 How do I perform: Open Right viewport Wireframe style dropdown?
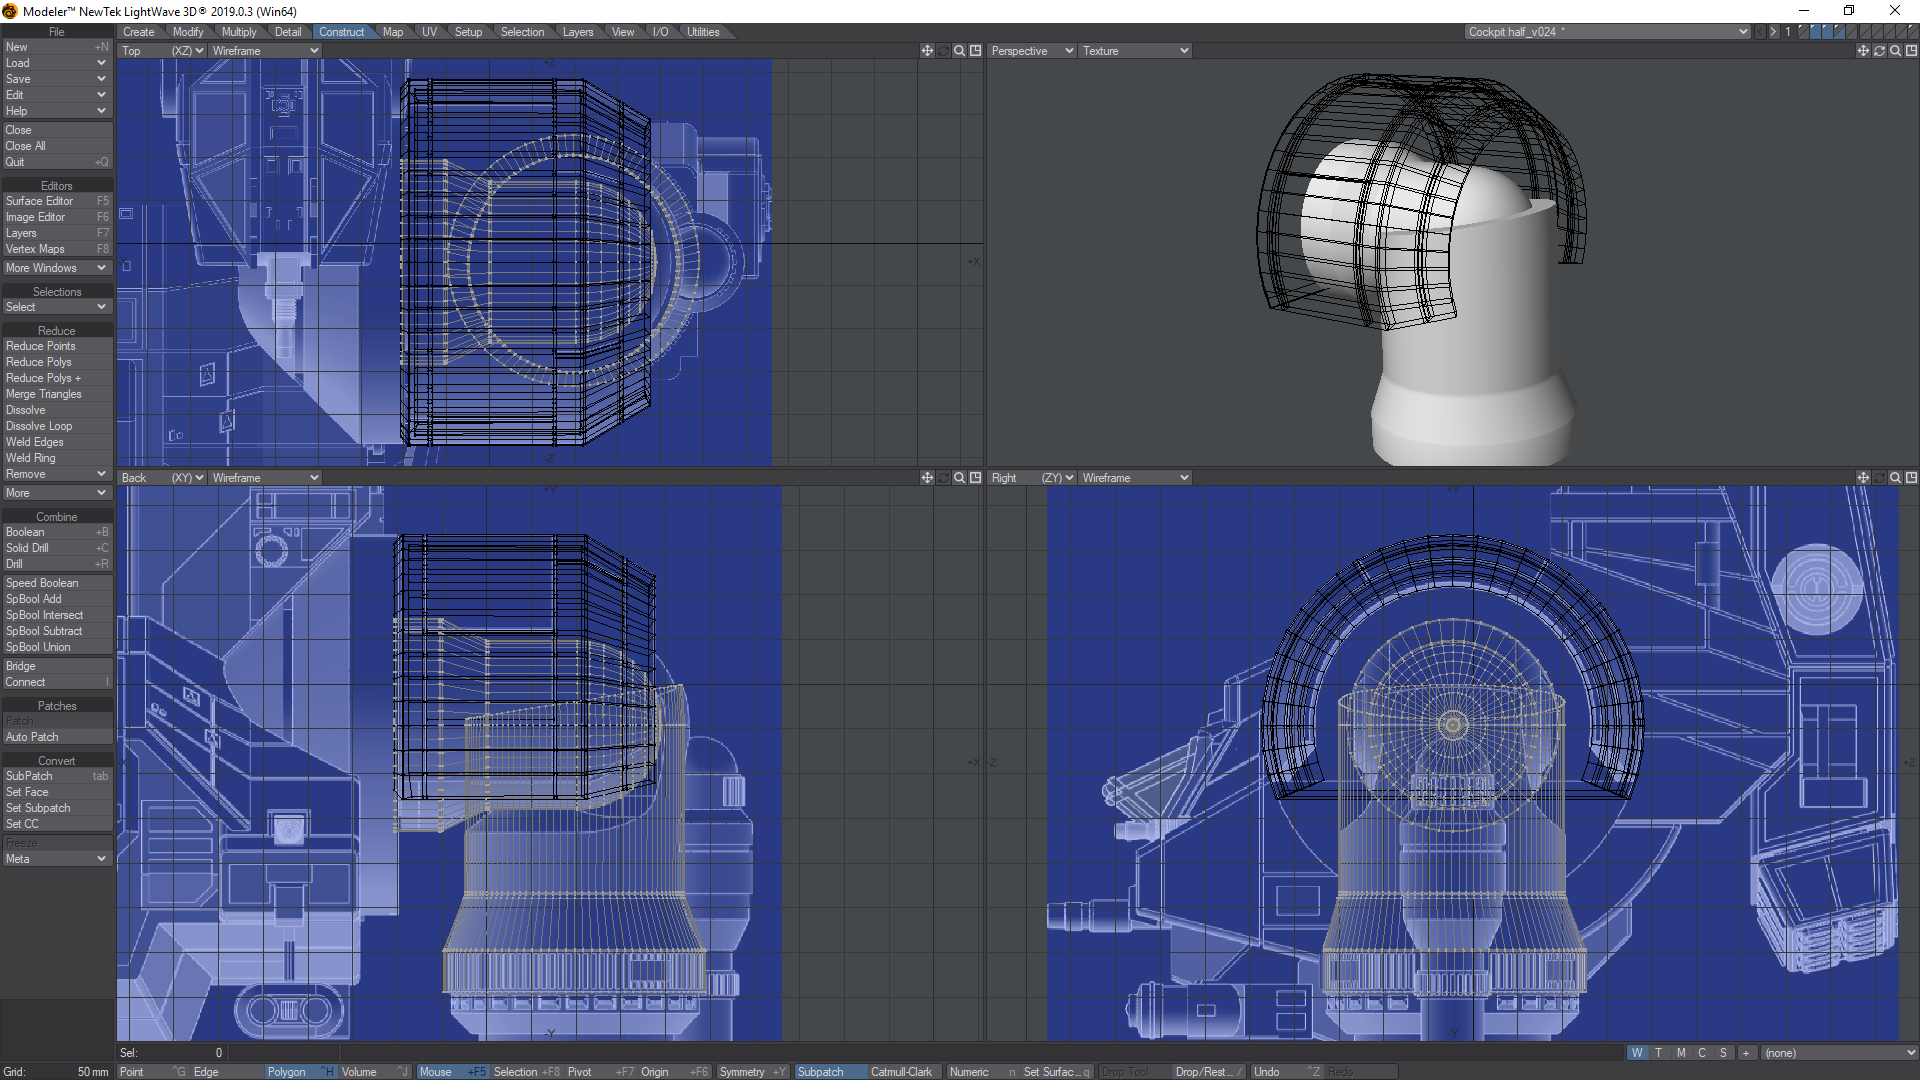pyautogui.click(x=1135, y=478)
